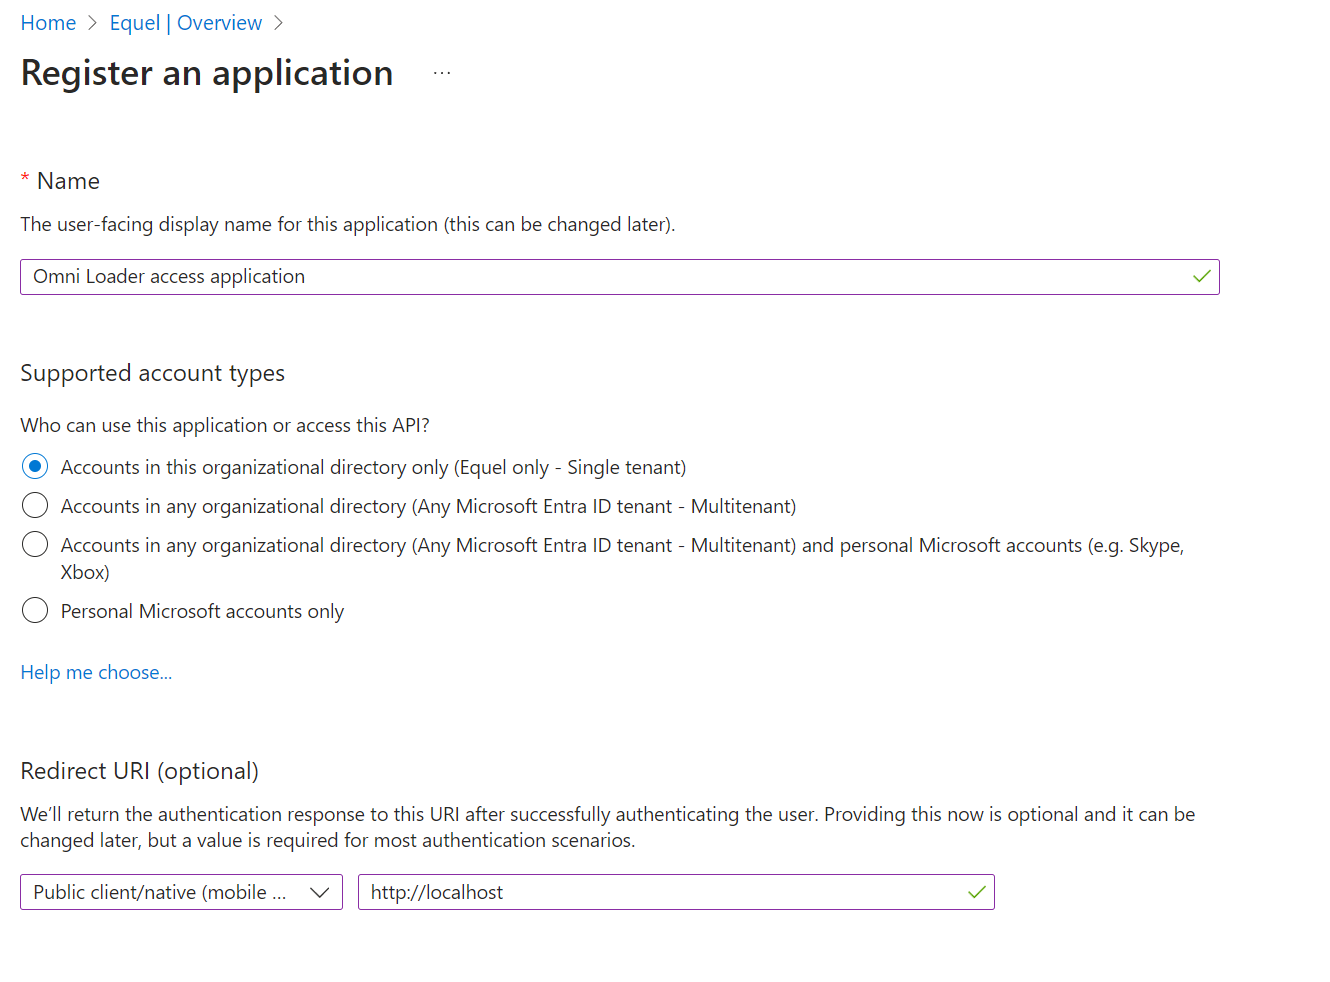This screenshot has width=1330, height=982.
Task: Select multitenant and personal Microsoft accounts option
Action: pos(35,545)
